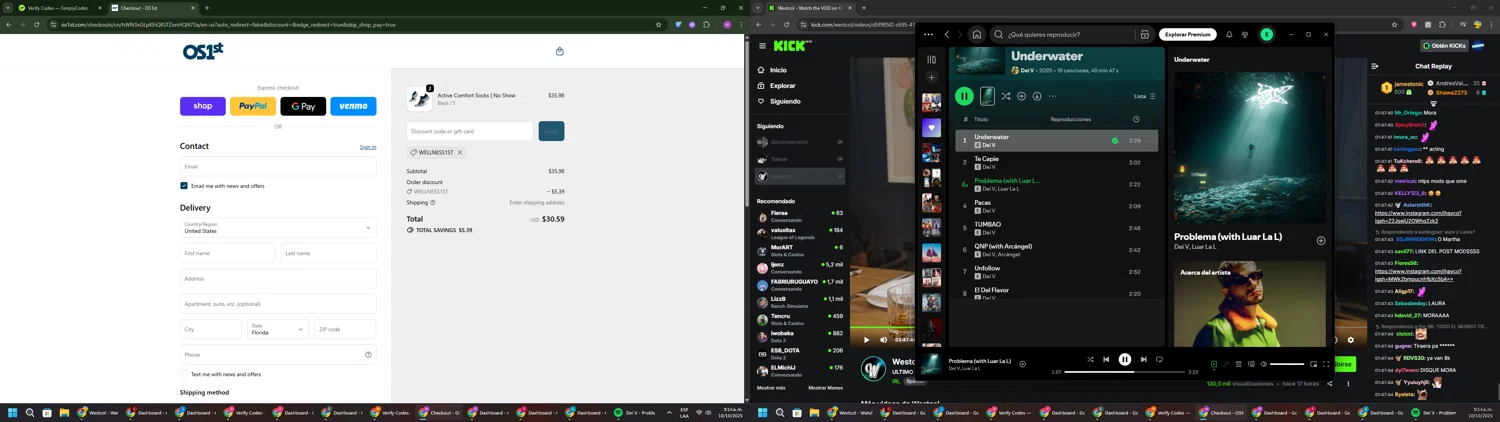Open the Sign in link in Contact

(x=368, y=147)
